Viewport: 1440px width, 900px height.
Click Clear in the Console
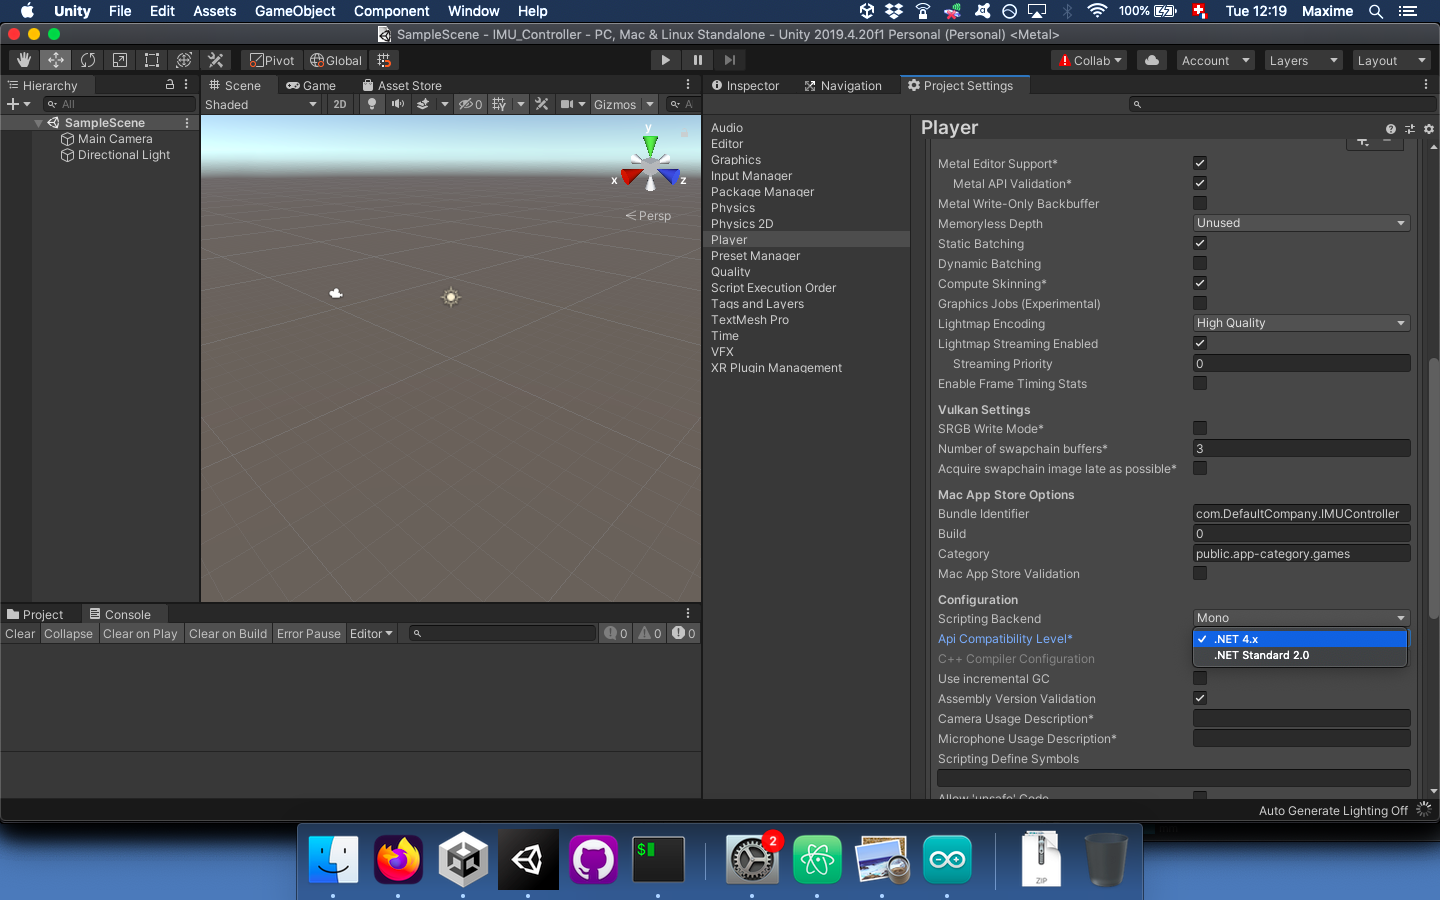pos(20,634)
